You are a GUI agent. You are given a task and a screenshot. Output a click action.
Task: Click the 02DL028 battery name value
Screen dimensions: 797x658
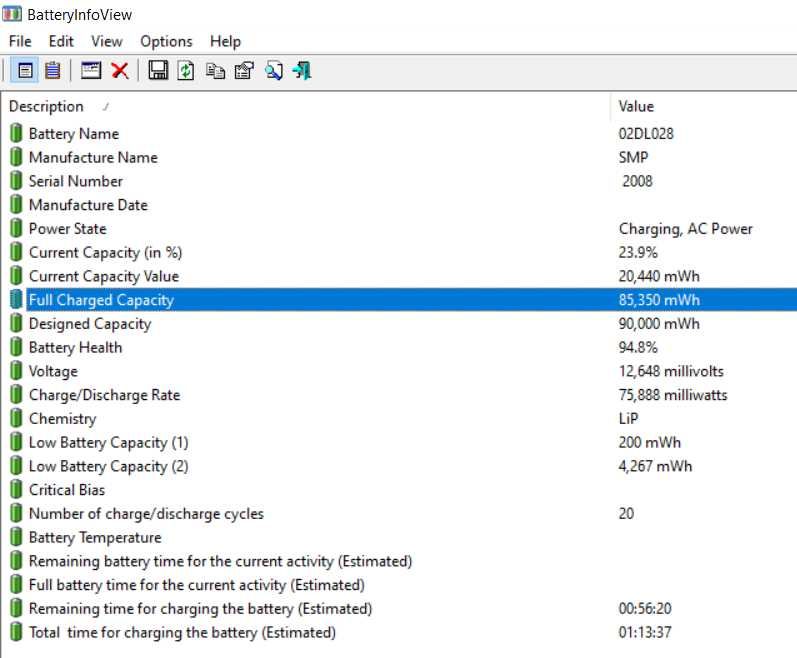point(646,133)
